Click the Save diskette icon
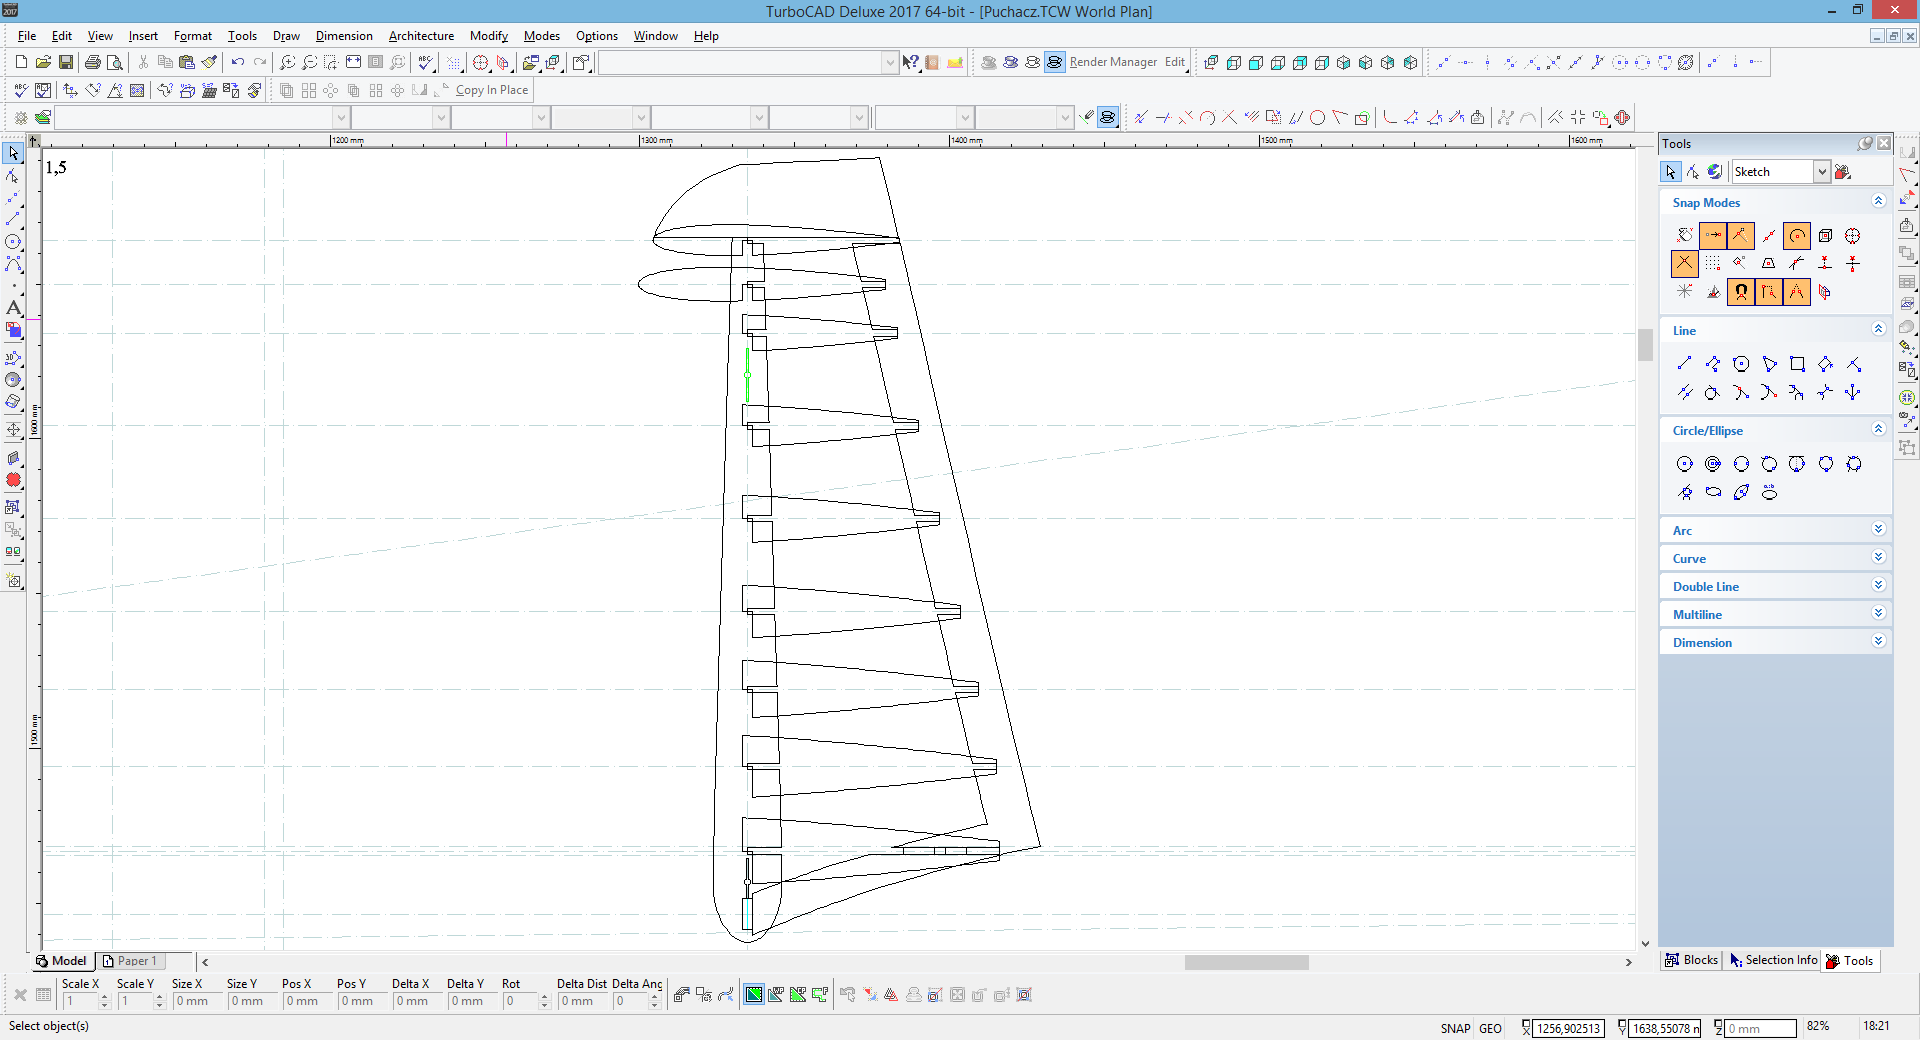Viewport: 1920px width, 1040px height. [65, 62]
